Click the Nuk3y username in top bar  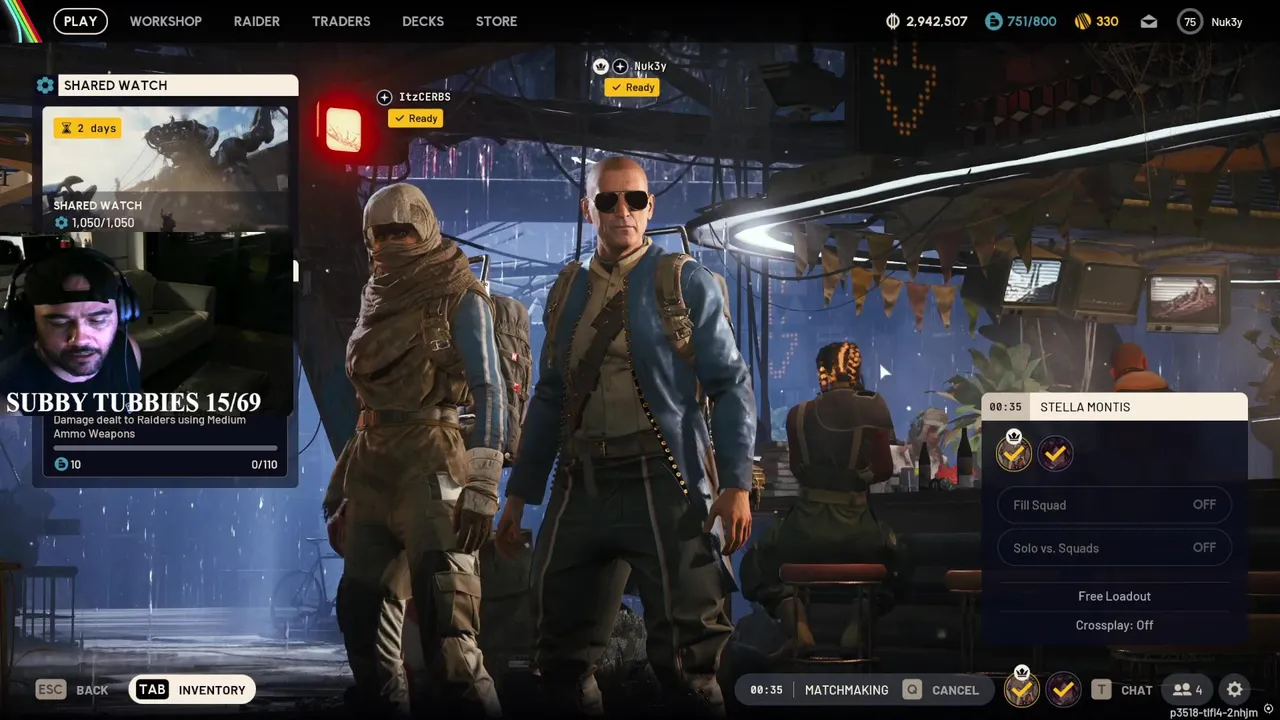click(x=1227, y=22)
